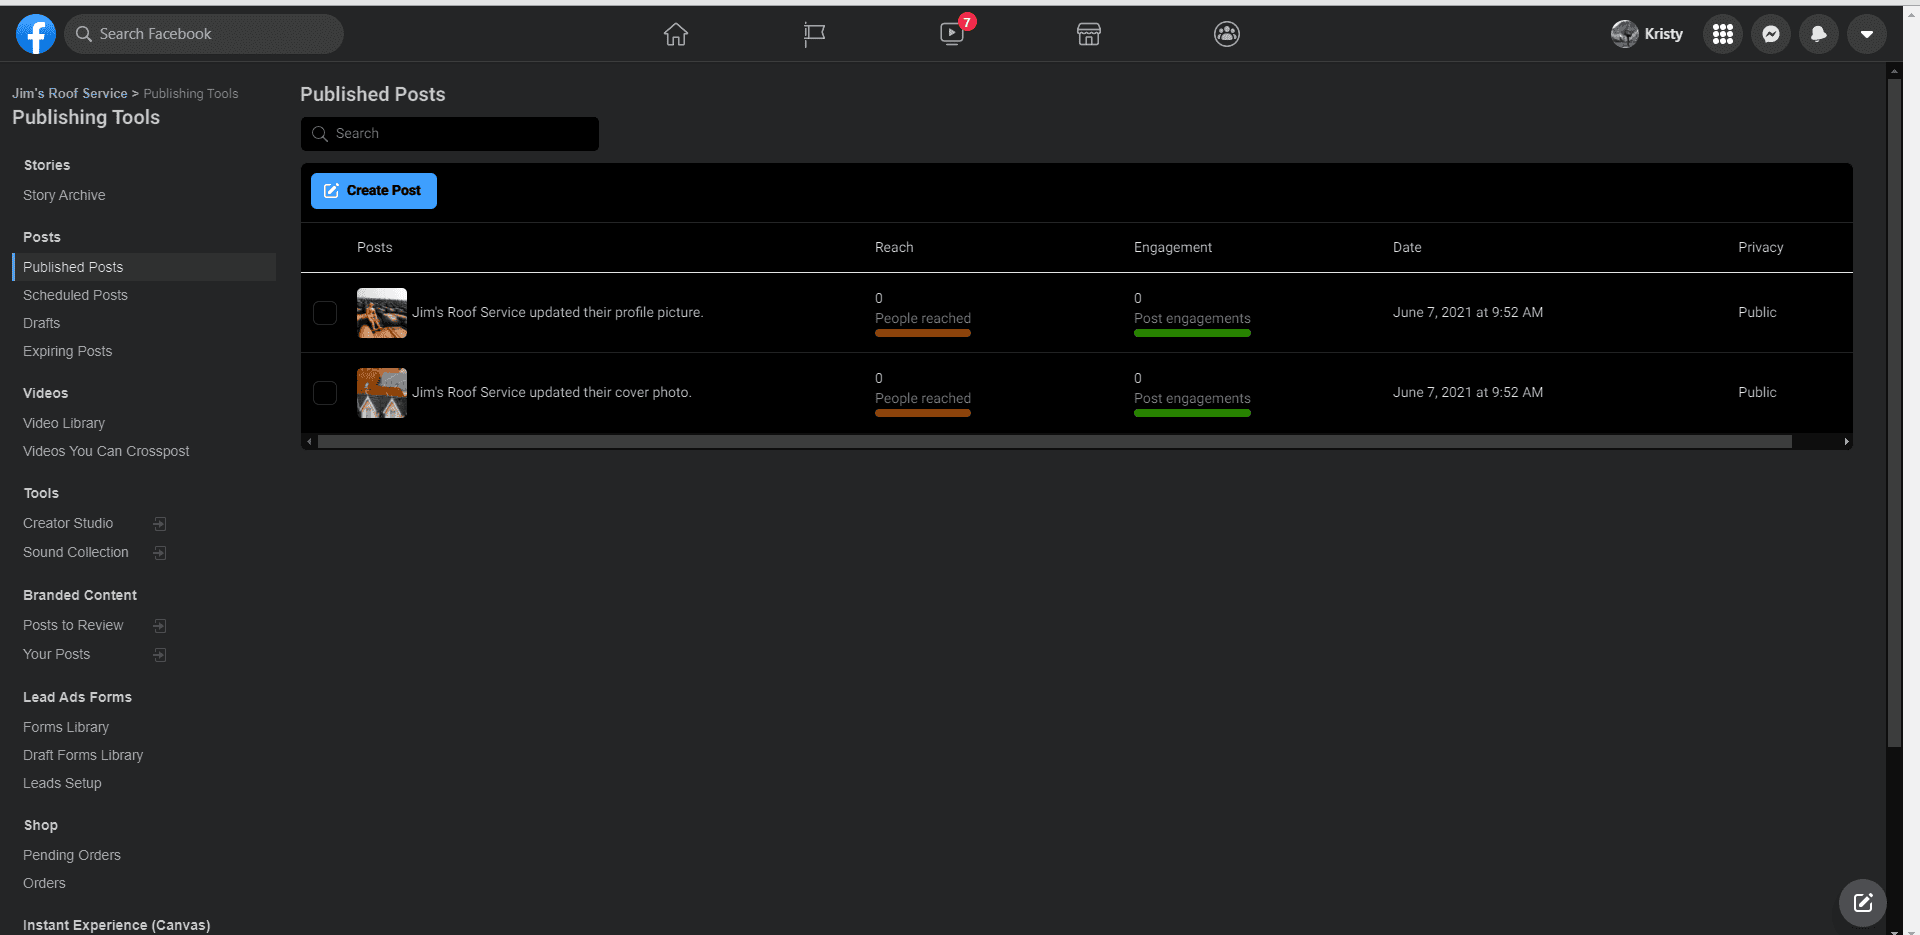Open the Marketplace icon
The width and height of the screenshot is (1920, 935).
(x=1089, y=34)
